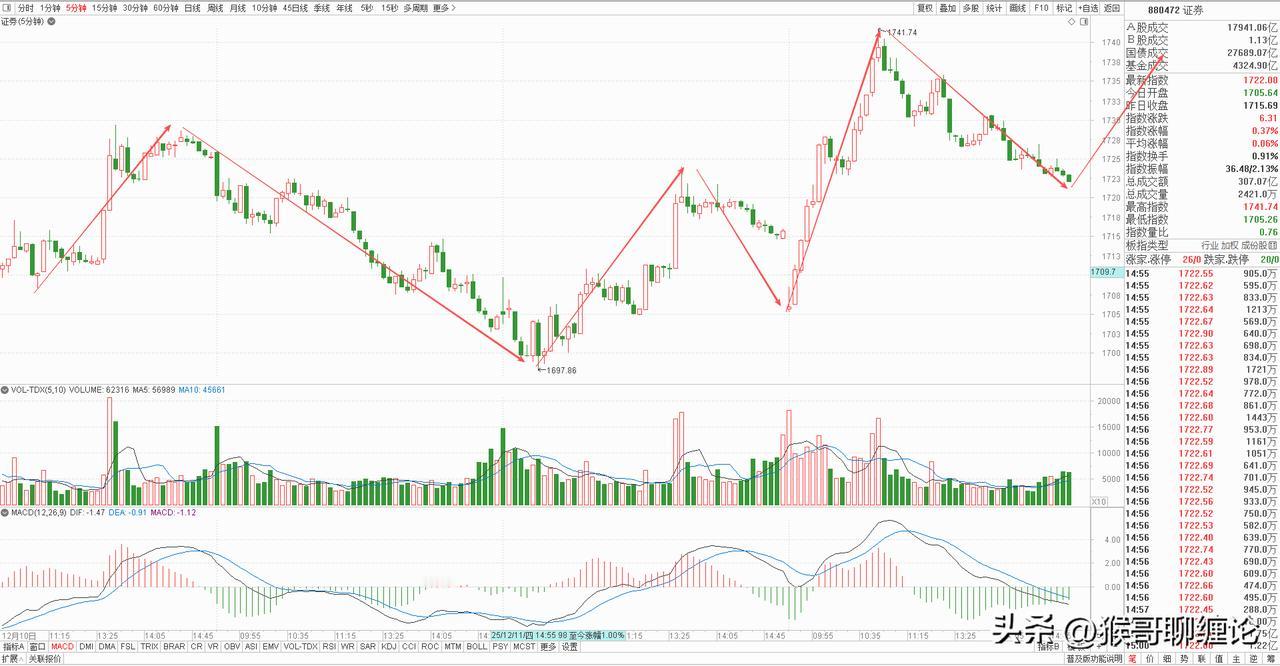Expand the 扩展 panel
The height and width of the screenshot is (666, 1280).
click(x=12, y=659)
